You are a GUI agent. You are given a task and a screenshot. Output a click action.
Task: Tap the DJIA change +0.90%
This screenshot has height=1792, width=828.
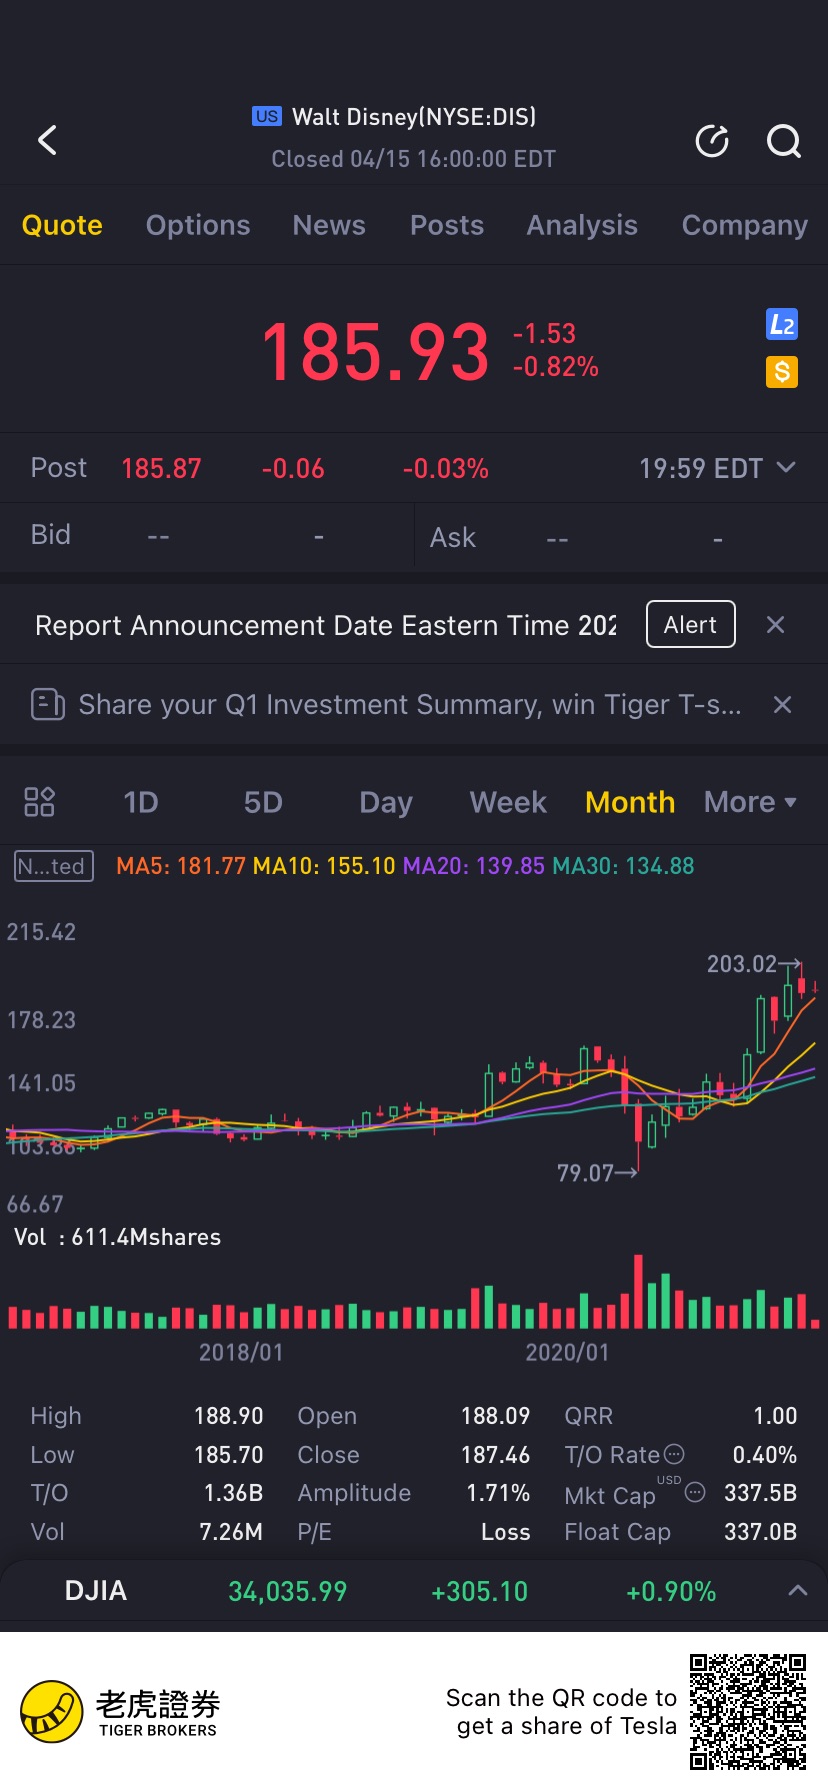click(671, 1591)
